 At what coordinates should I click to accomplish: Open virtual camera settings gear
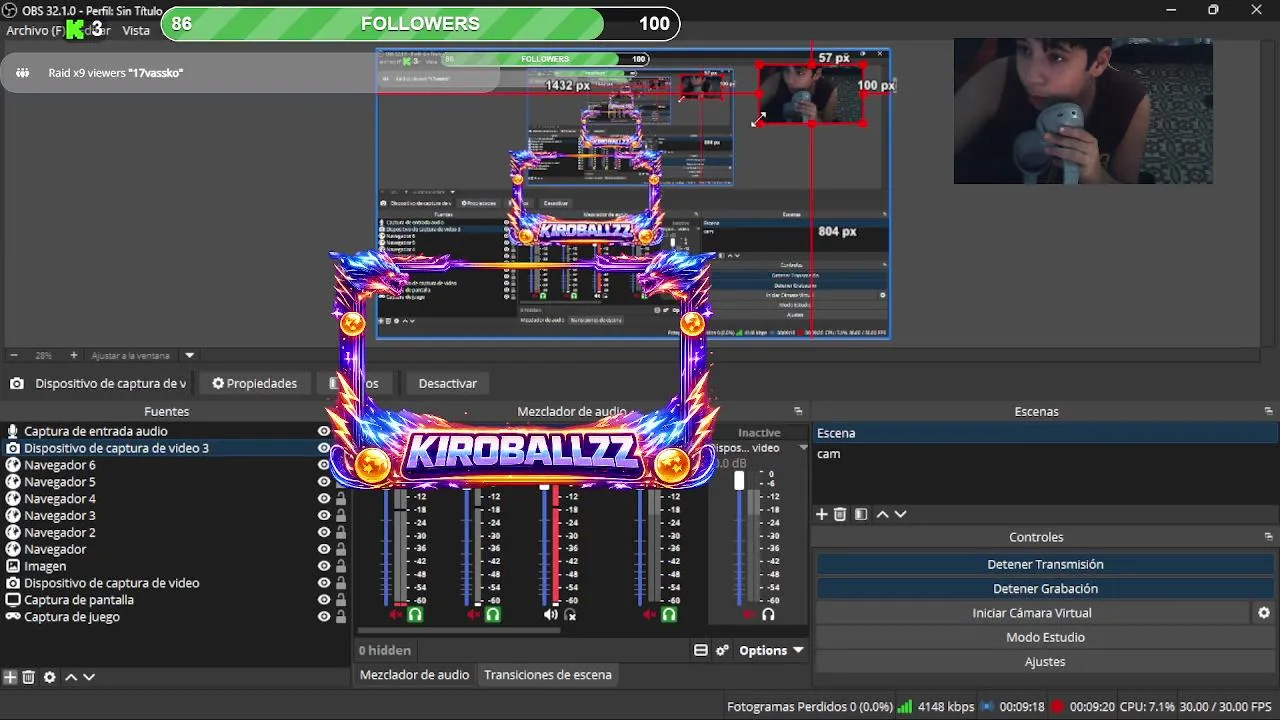(1264, 613)
